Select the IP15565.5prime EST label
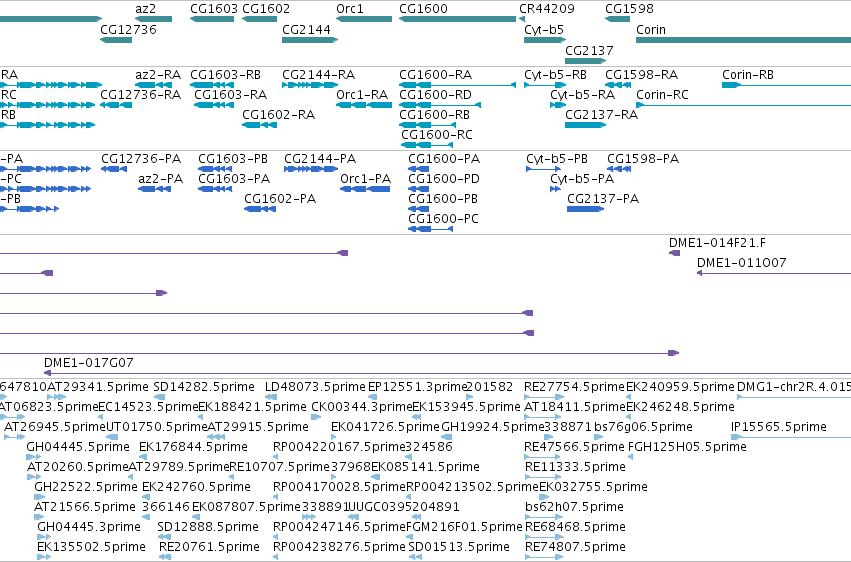The height and width of the screenshot is (562, 851). pos(779,426)
